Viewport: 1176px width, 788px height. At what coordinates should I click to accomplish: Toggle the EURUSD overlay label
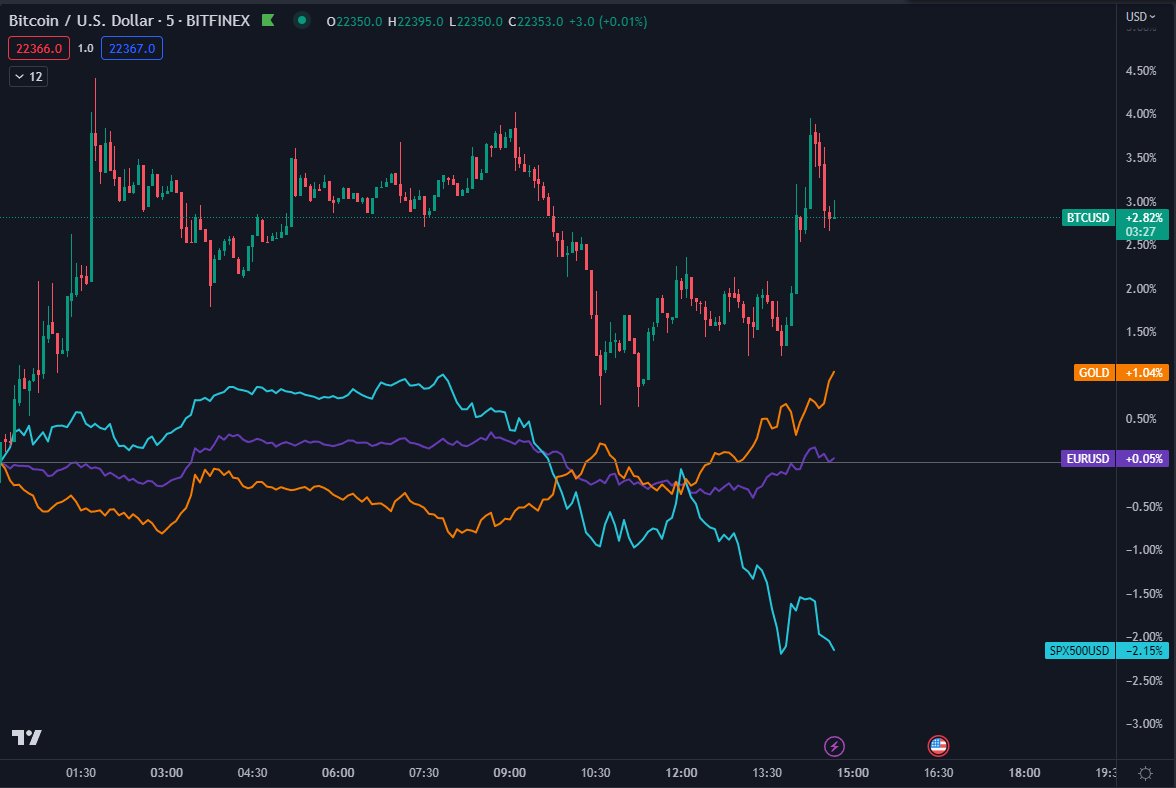tap(1087, 458)
